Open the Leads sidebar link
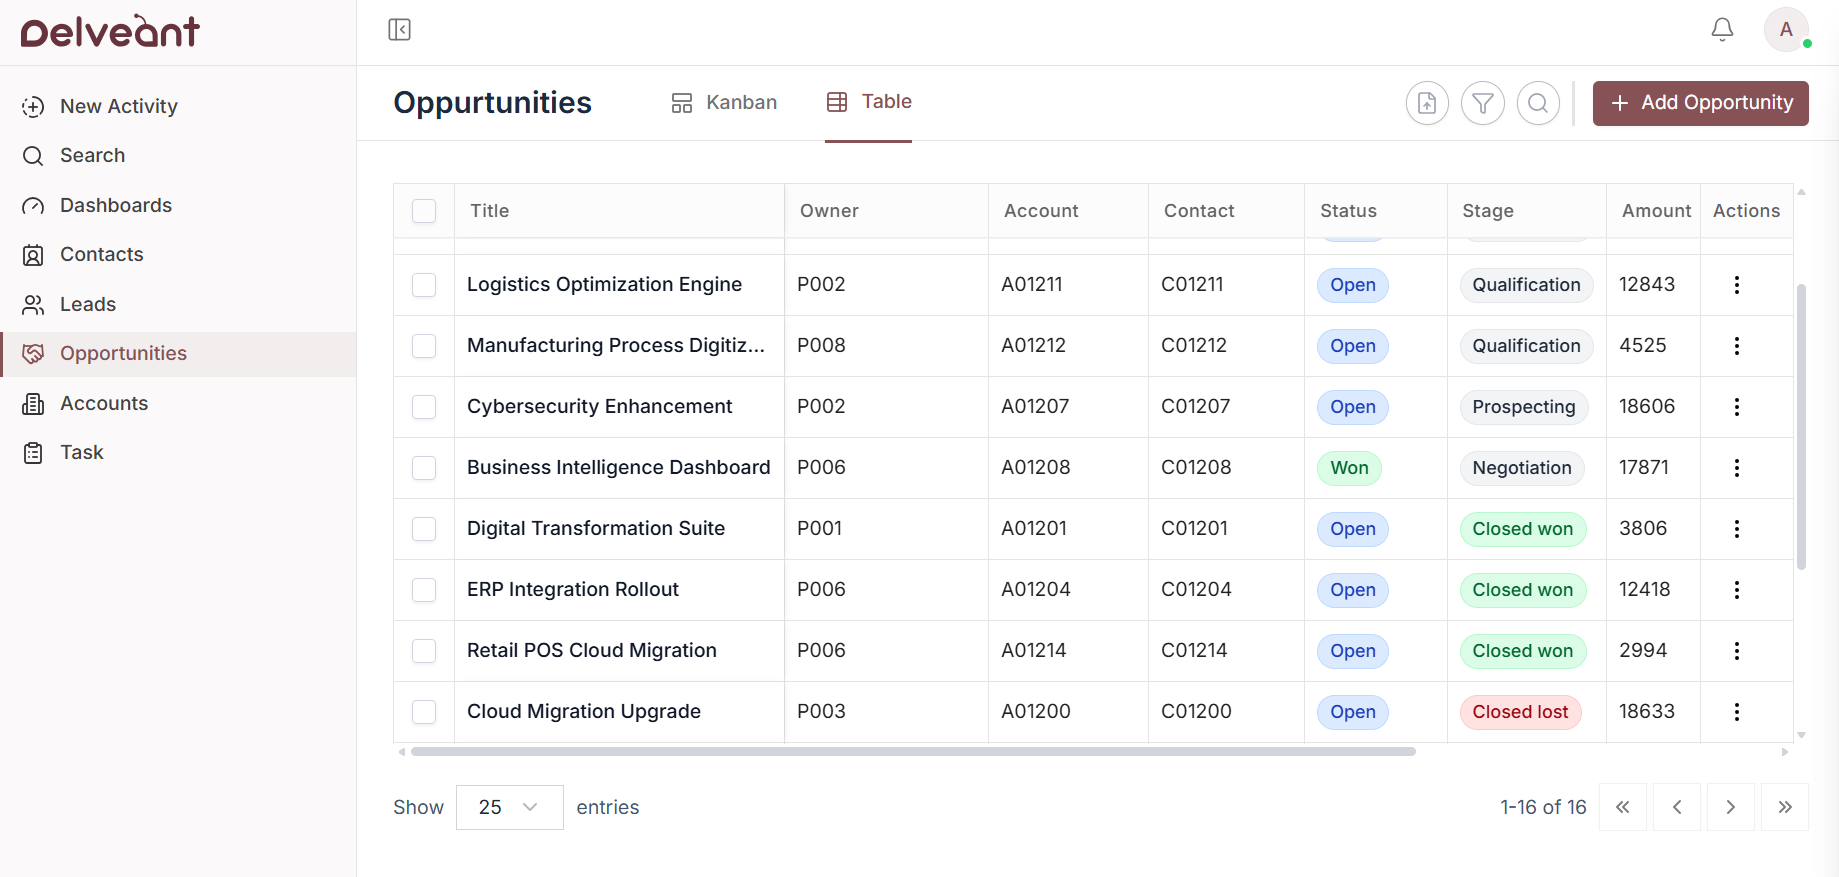 pos(88,304)
